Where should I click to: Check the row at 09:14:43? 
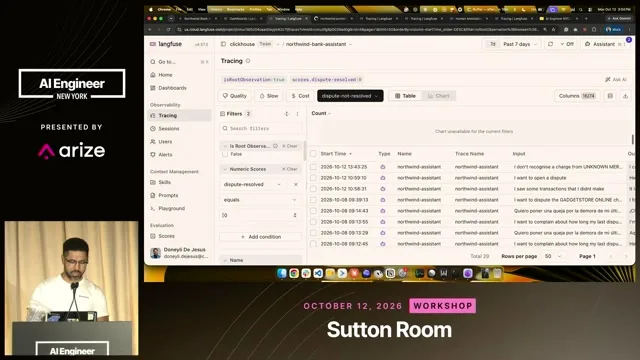pyautogui.click(x=313, y=211)
